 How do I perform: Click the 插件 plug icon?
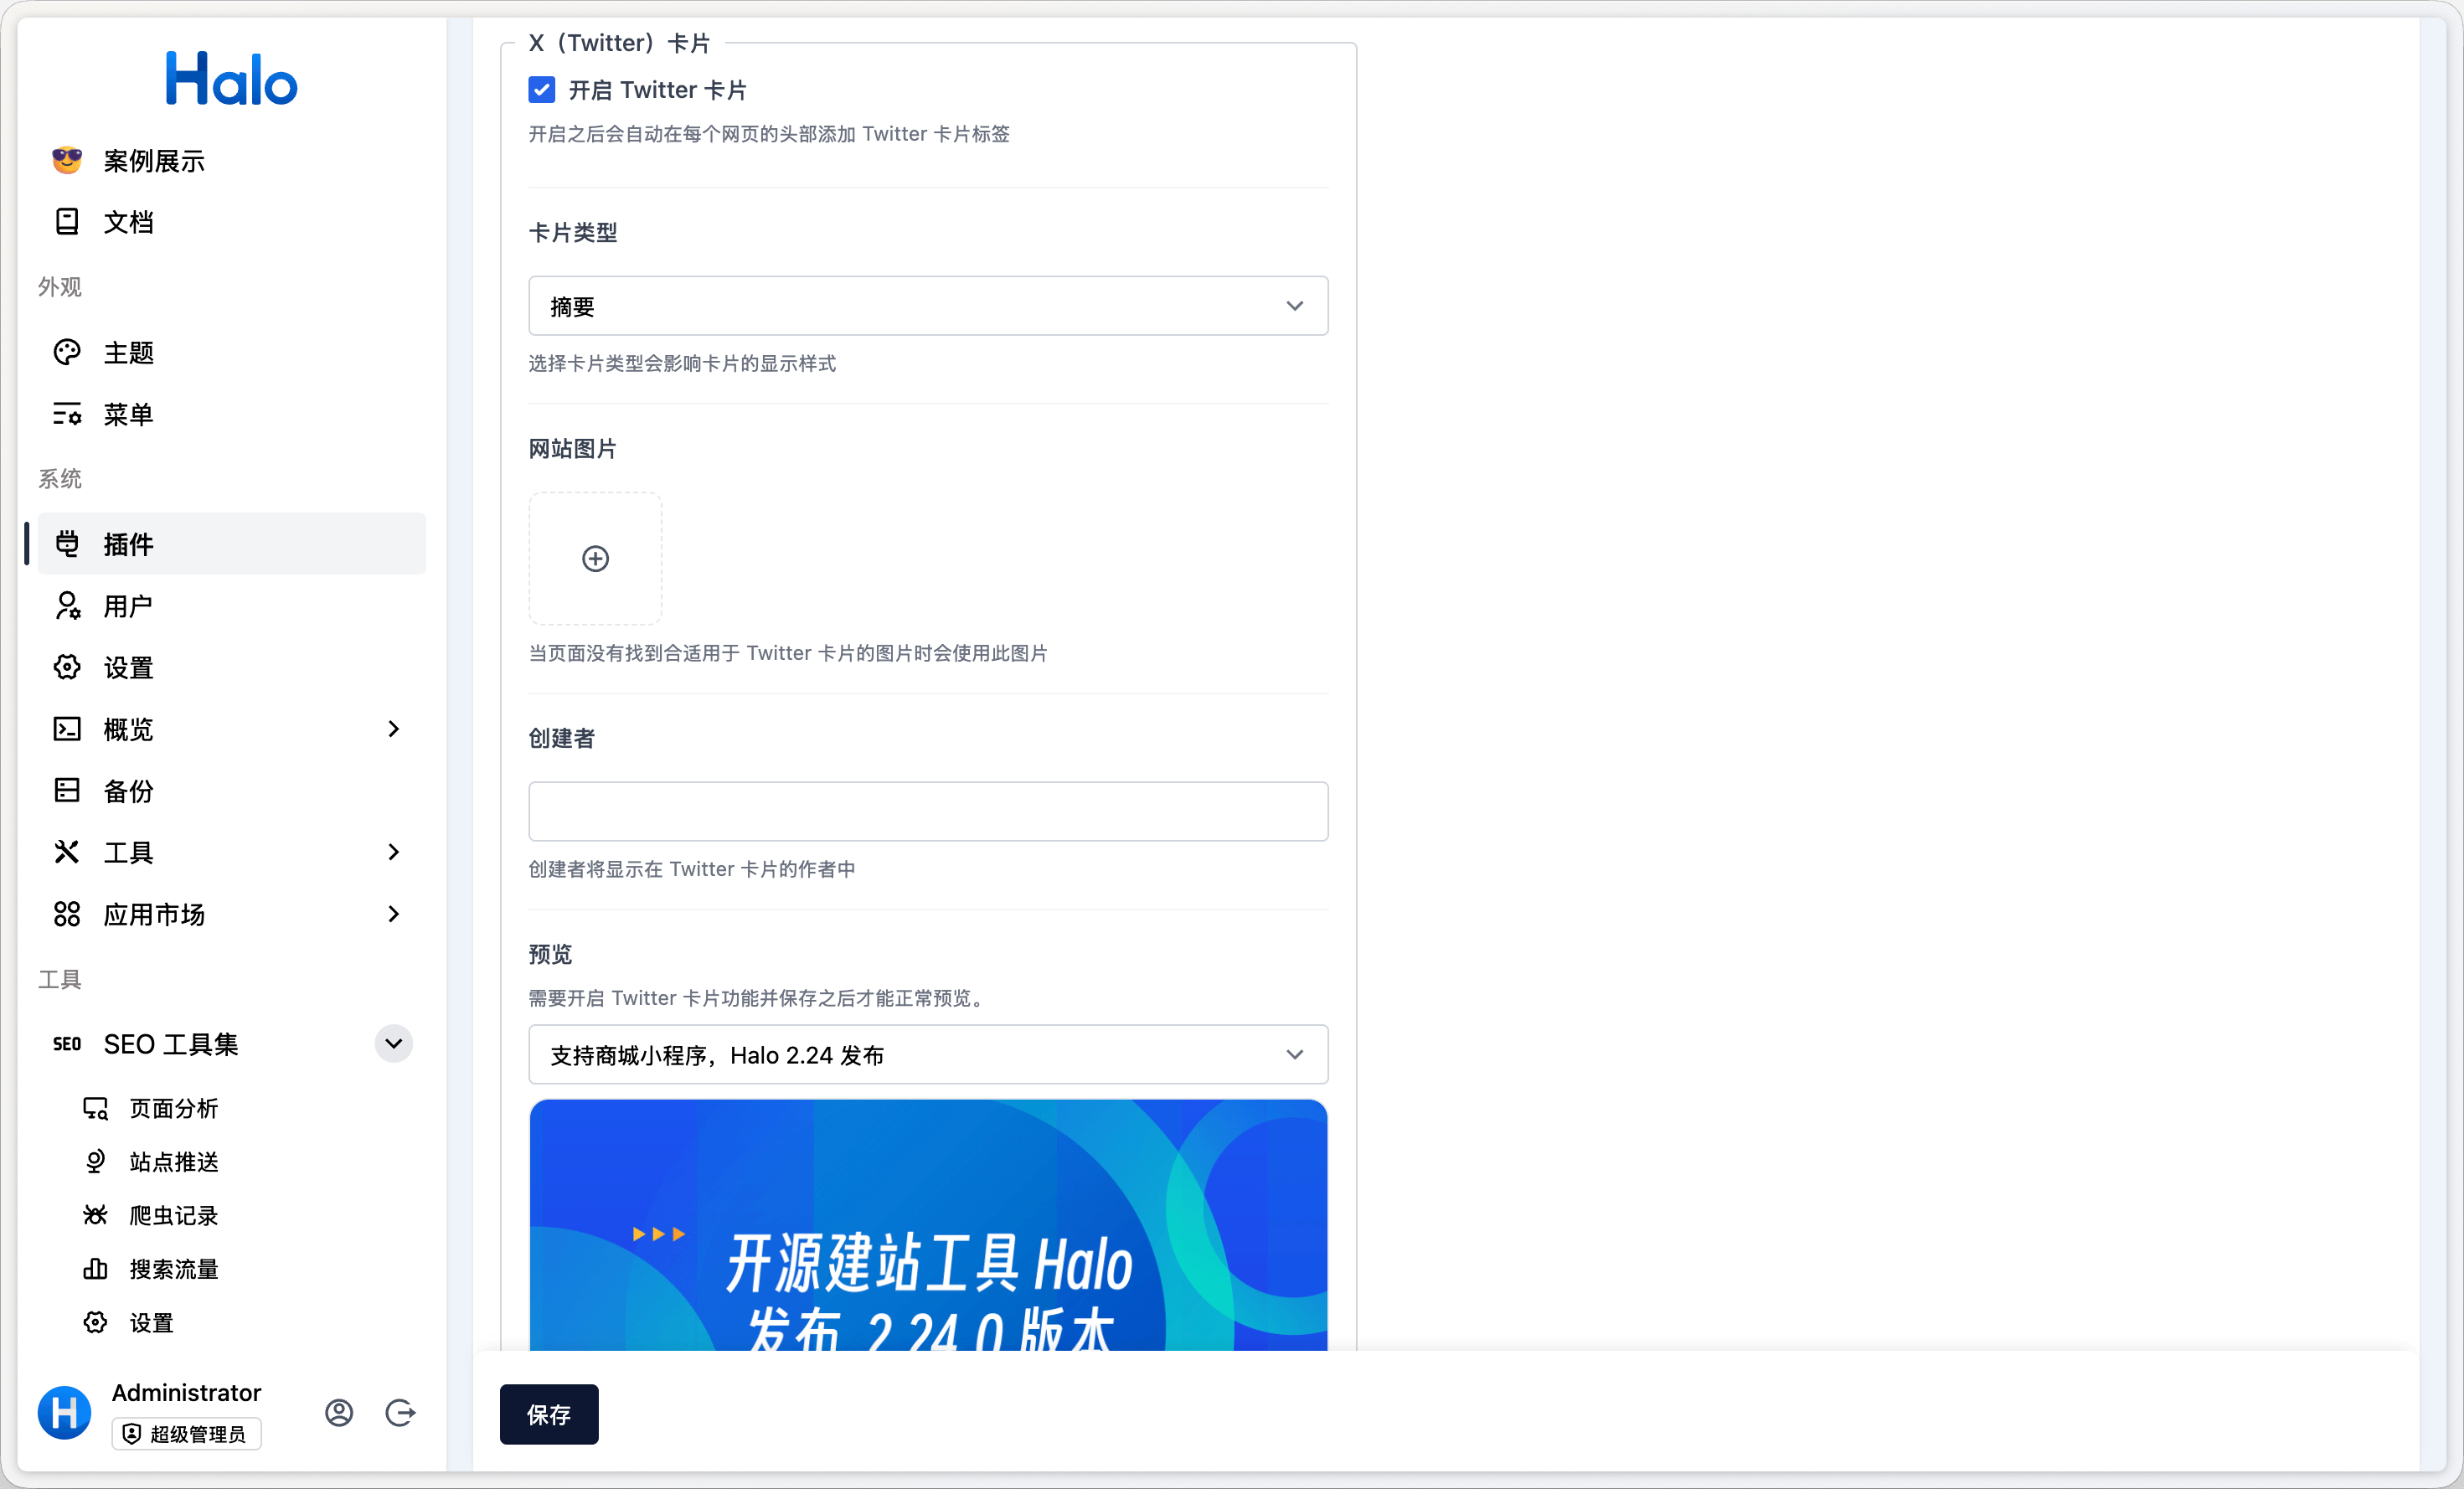point(67,544)
